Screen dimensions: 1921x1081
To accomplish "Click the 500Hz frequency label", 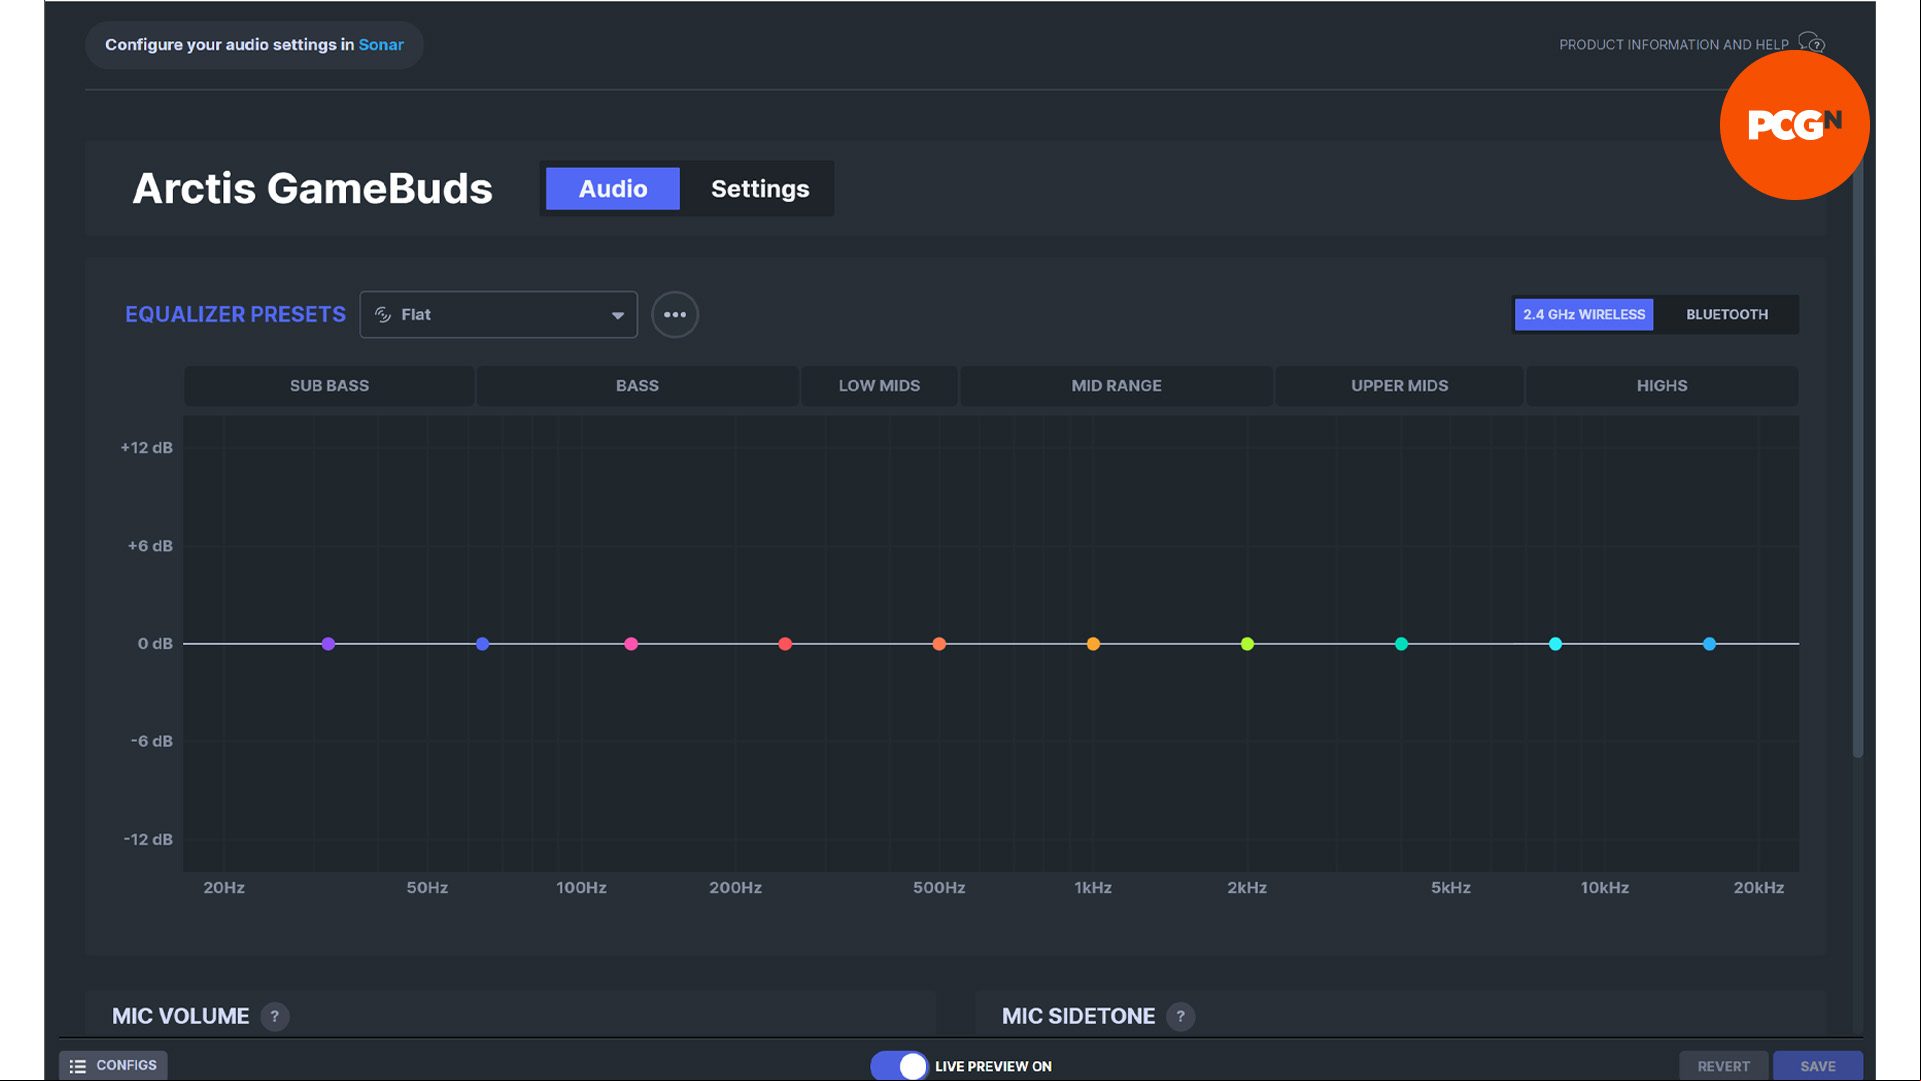I will [939, 888].
